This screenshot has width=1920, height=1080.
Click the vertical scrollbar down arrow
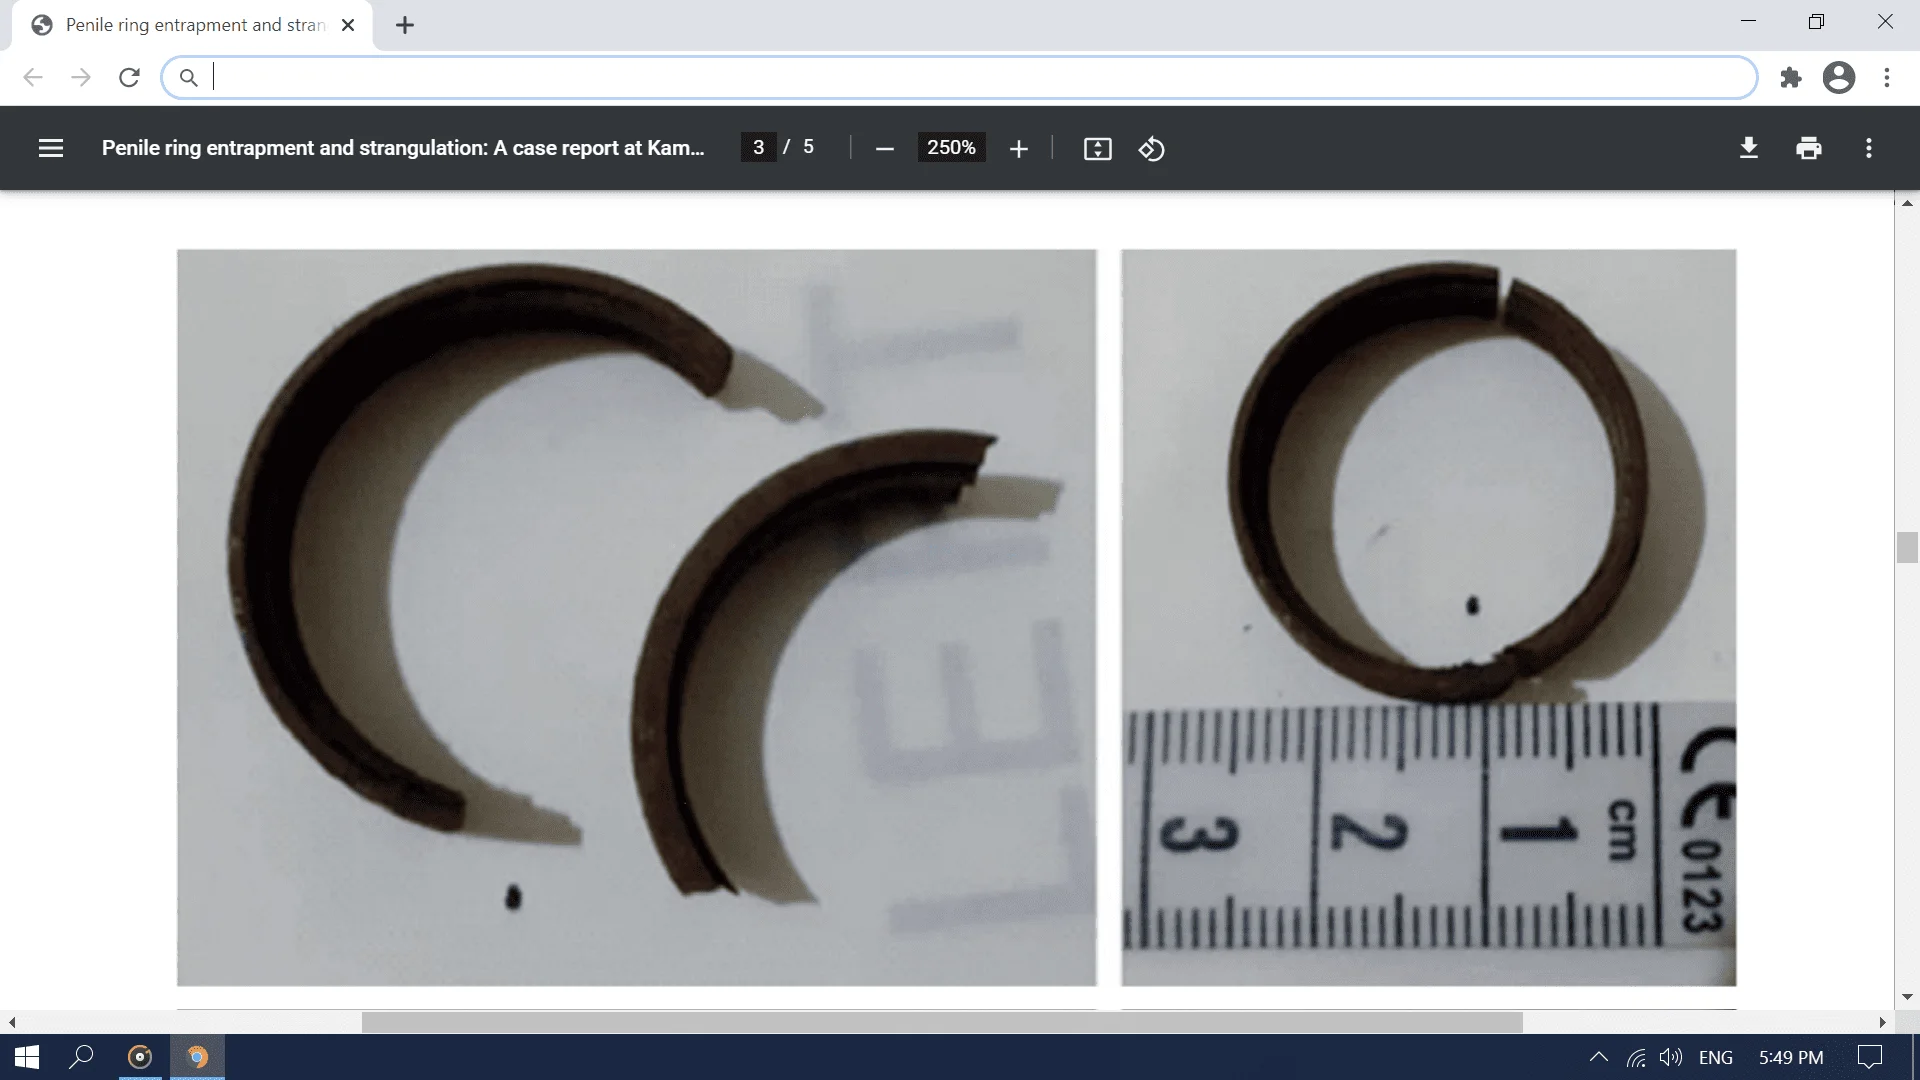click(x=1907, y=996)
